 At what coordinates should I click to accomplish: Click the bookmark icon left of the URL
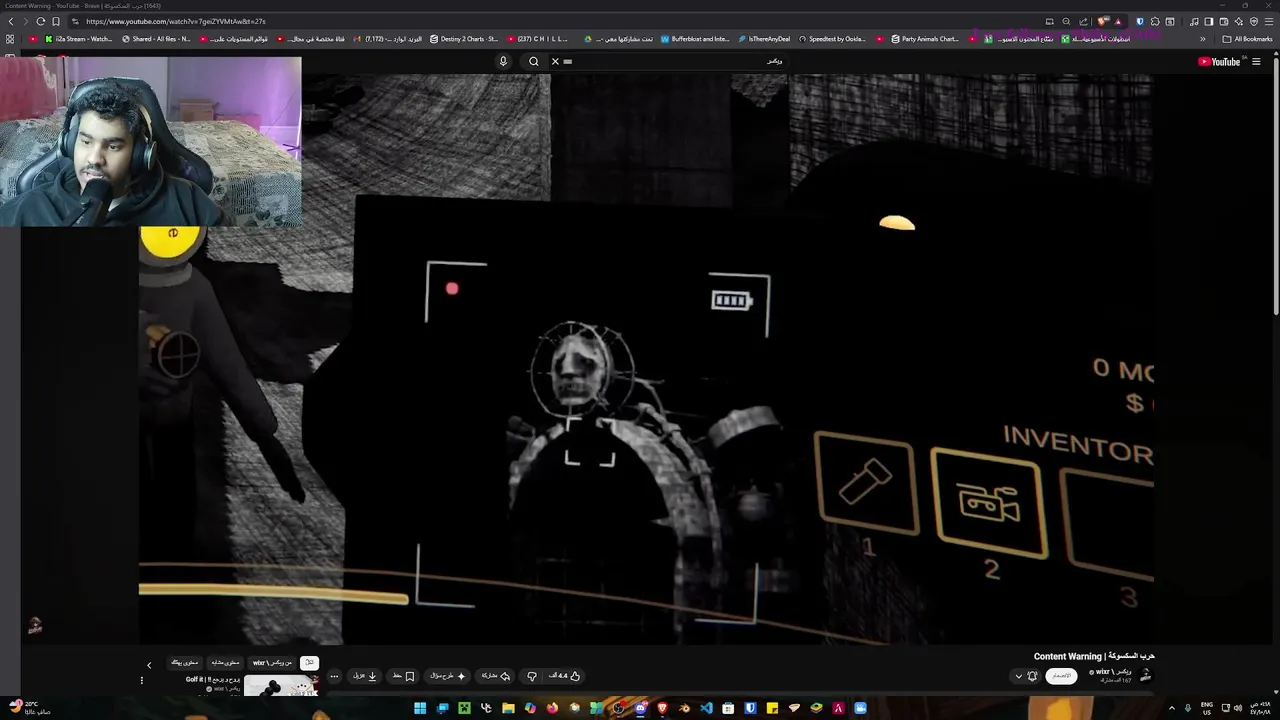click(x=56, y=21)
